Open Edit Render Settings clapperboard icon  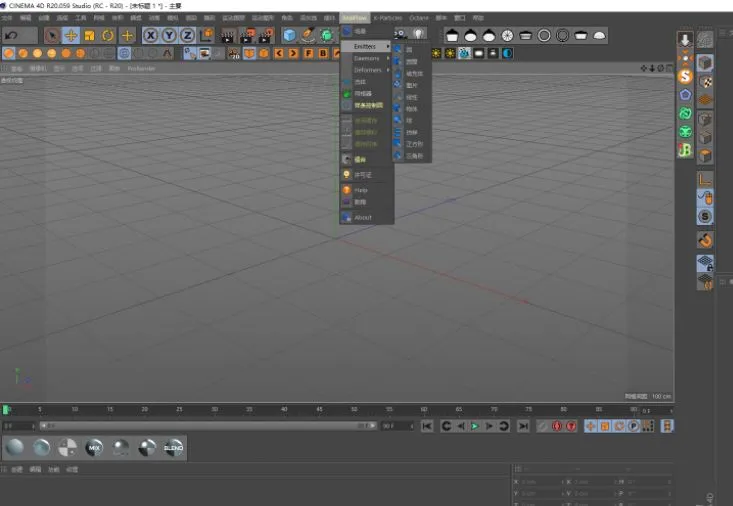266,36
